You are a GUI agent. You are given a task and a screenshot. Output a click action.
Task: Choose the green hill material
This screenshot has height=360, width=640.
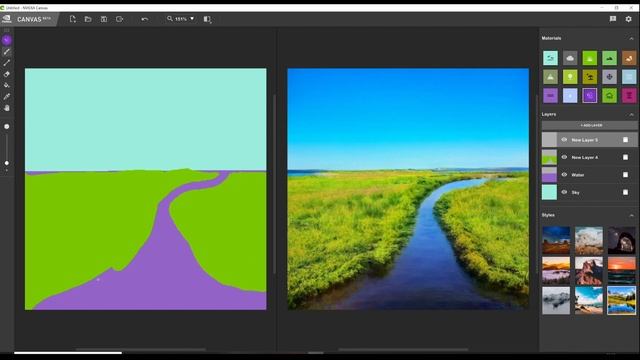click(609, 58)
